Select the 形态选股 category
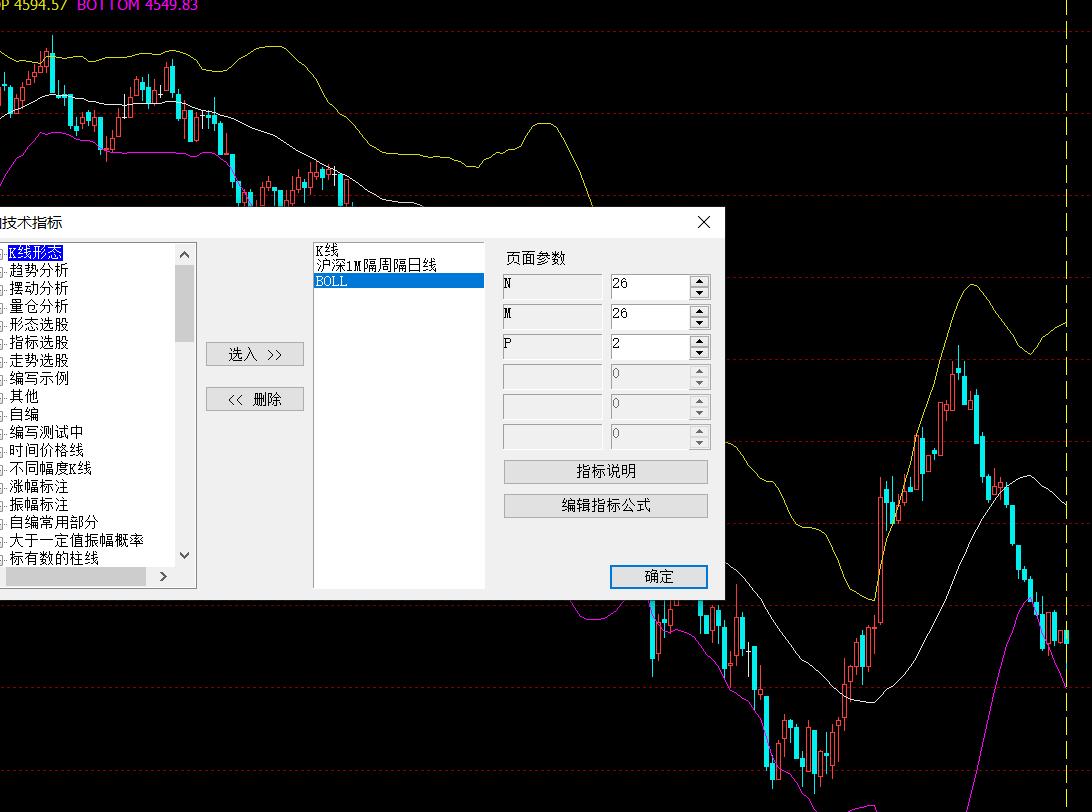Screen dimensions: 1092x812 pyautogui.click(x=39, y=324)
